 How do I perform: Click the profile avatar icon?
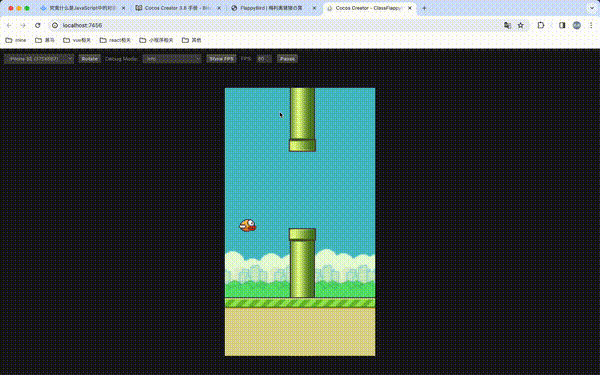[x=577, y=25]
